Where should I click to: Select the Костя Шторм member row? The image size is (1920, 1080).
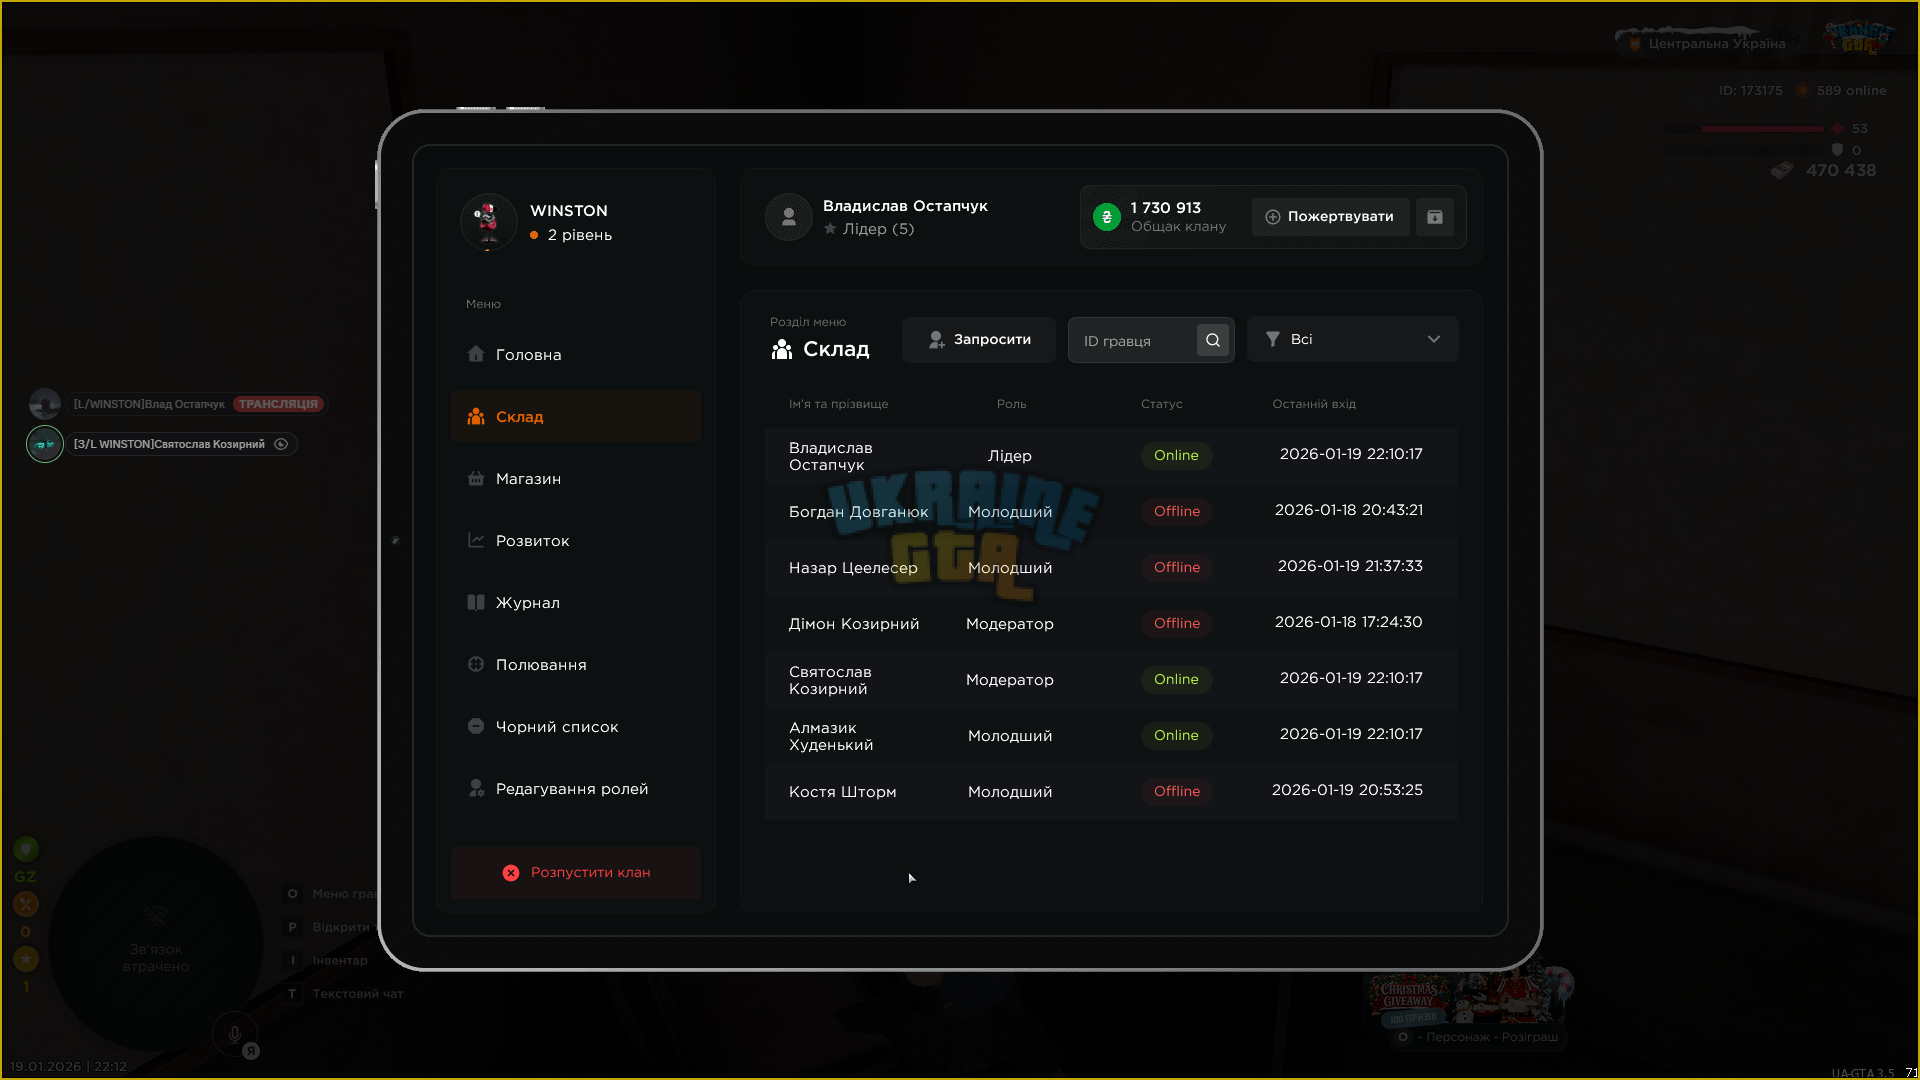pos(1111,792)
